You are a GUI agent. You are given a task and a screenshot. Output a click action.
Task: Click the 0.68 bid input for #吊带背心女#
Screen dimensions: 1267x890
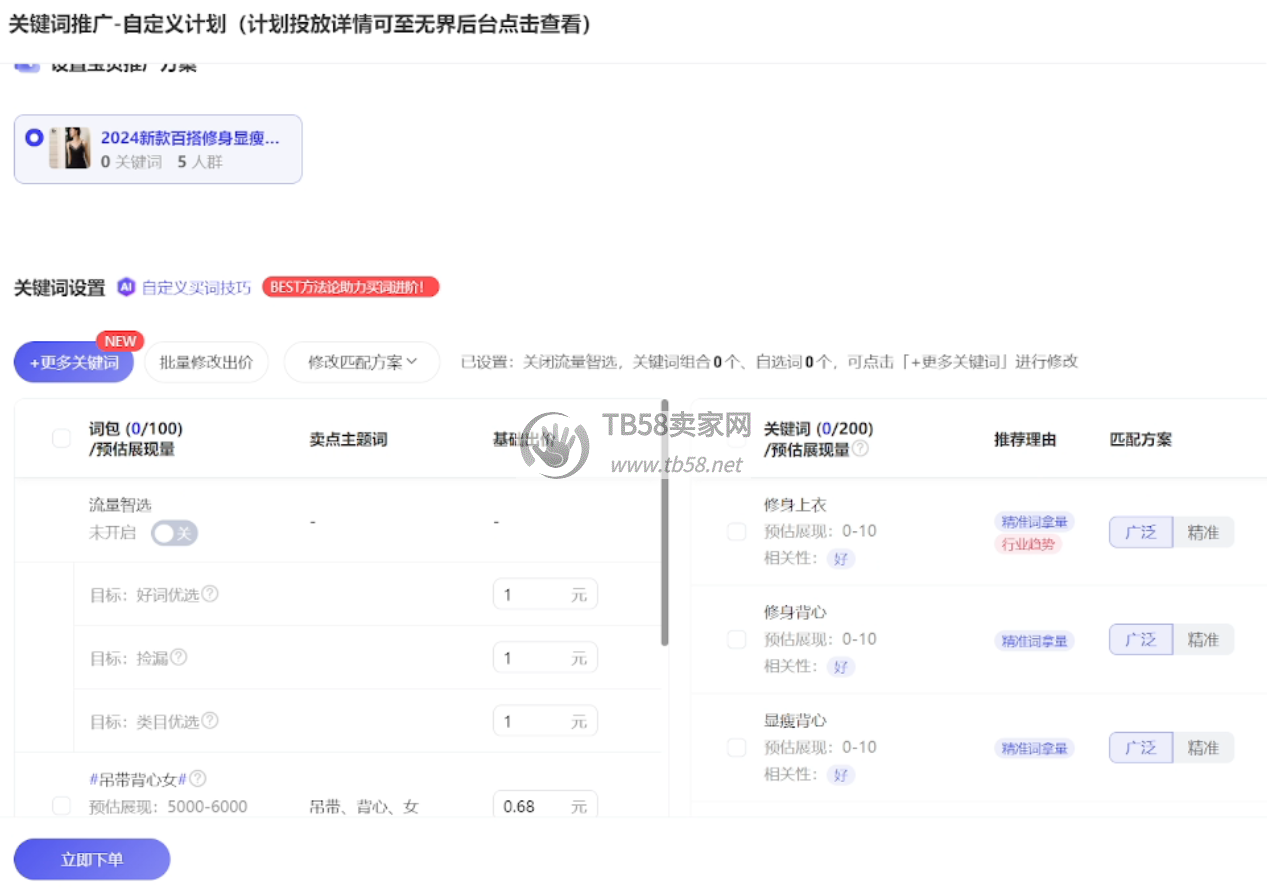point(545,804)
